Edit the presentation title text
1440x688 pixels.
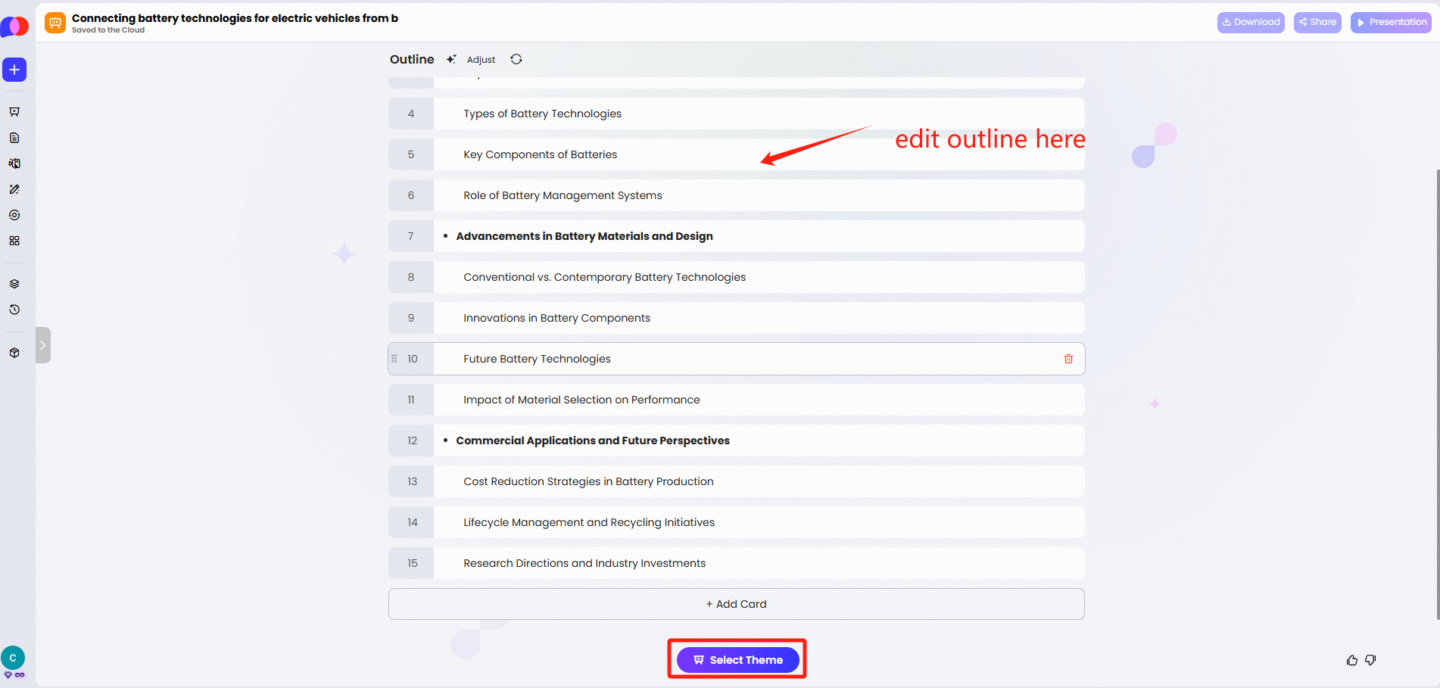click(x=235, y=18)
